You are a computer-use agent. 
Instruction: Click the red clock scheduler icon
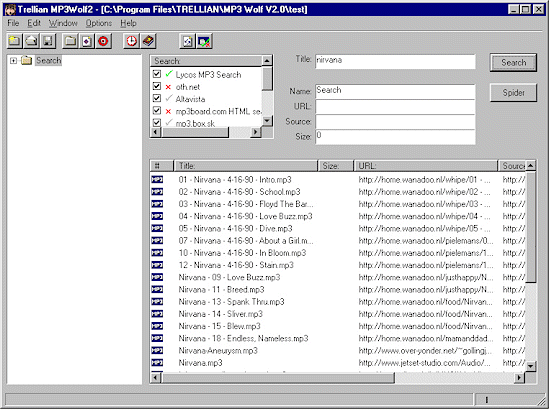132,41
